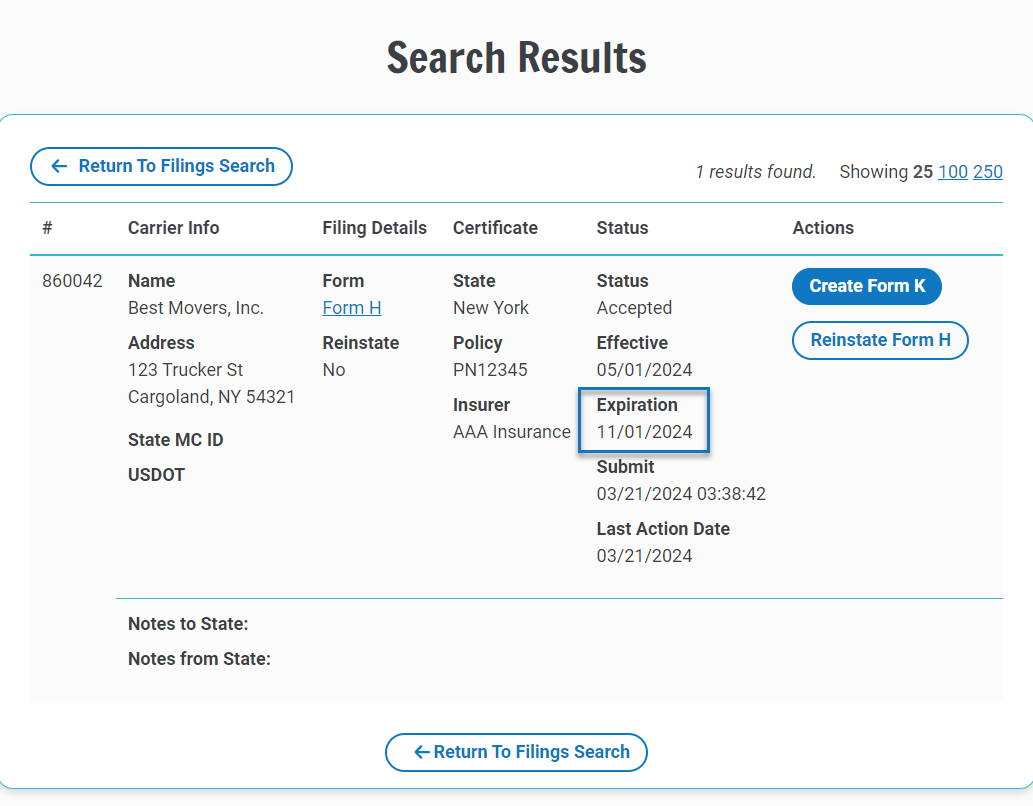Show 250 results per page
This screenshot has height=806, width=1033.
[988, 171]
